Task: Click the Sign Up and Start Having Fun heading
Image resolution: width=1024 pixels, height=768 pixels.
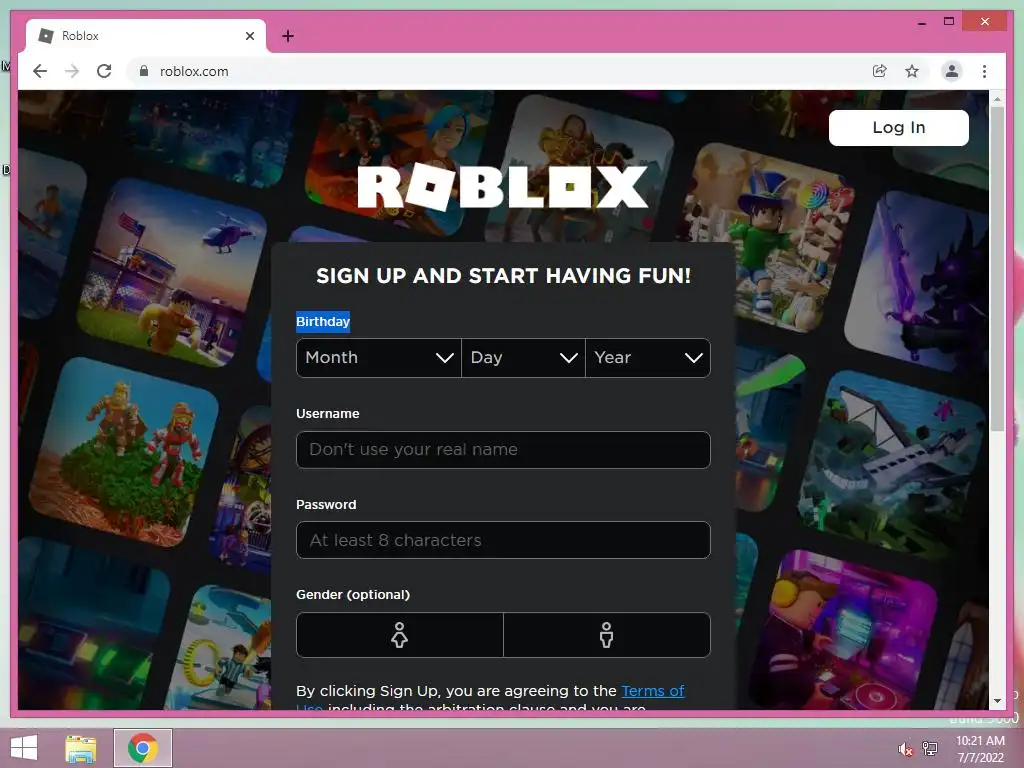Action: coord(504,276)
